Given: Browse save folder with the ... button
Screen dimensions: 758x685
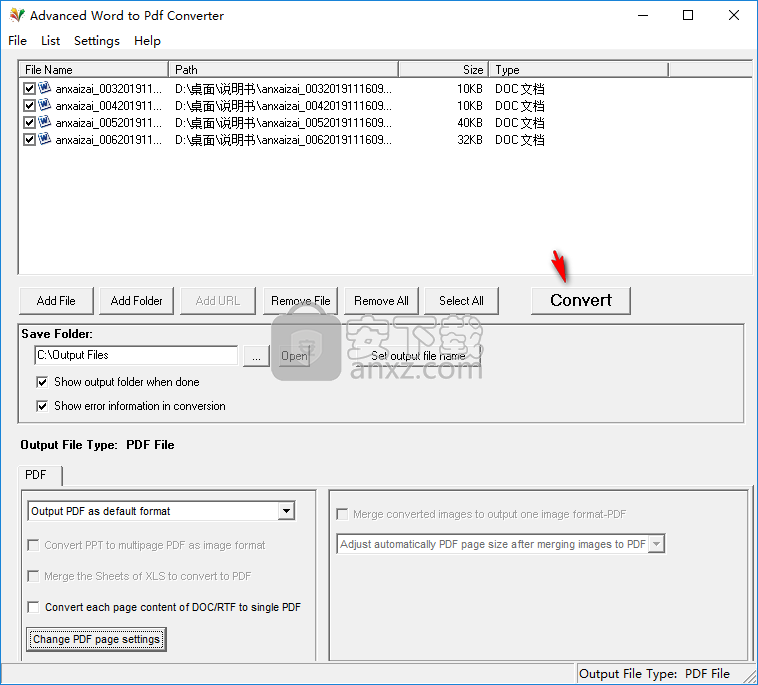Looking at the screenshot, I should click(256, 356).
